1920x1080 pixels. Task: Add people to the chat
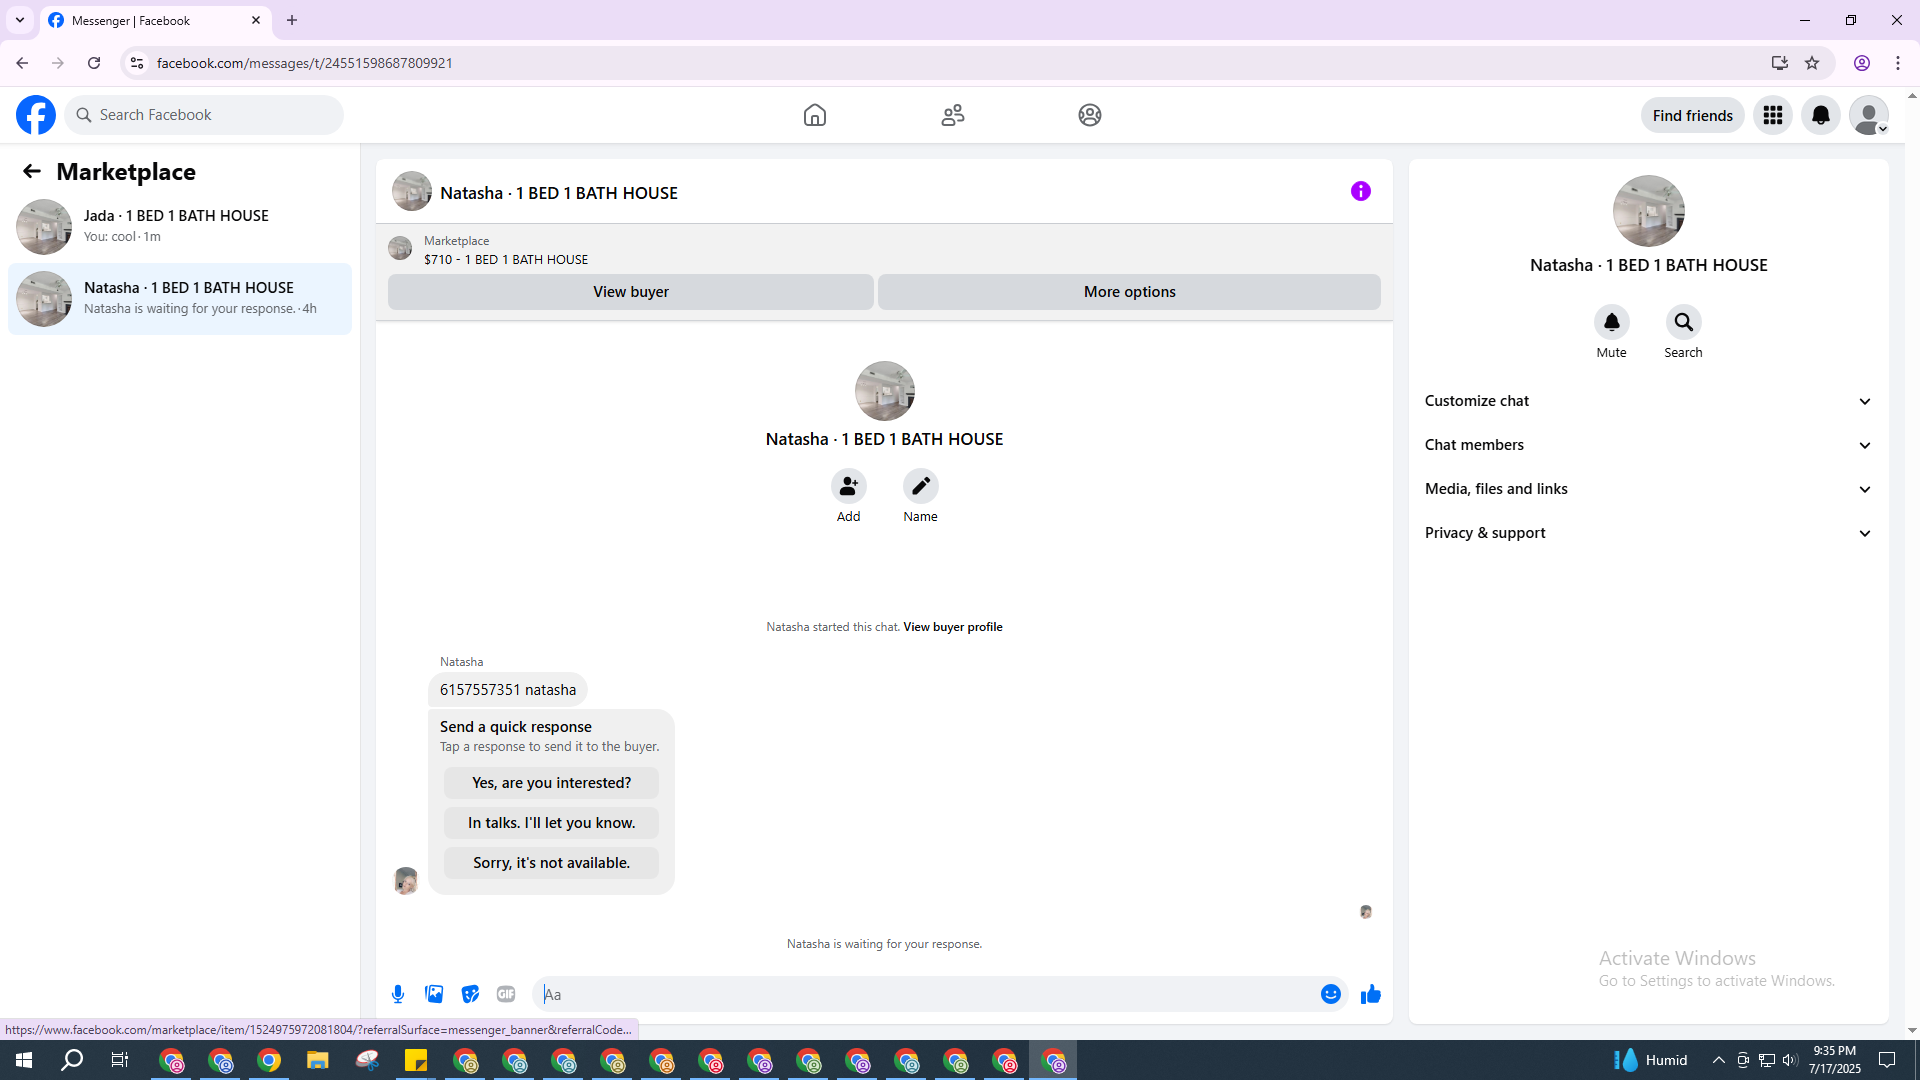(848, 486)
